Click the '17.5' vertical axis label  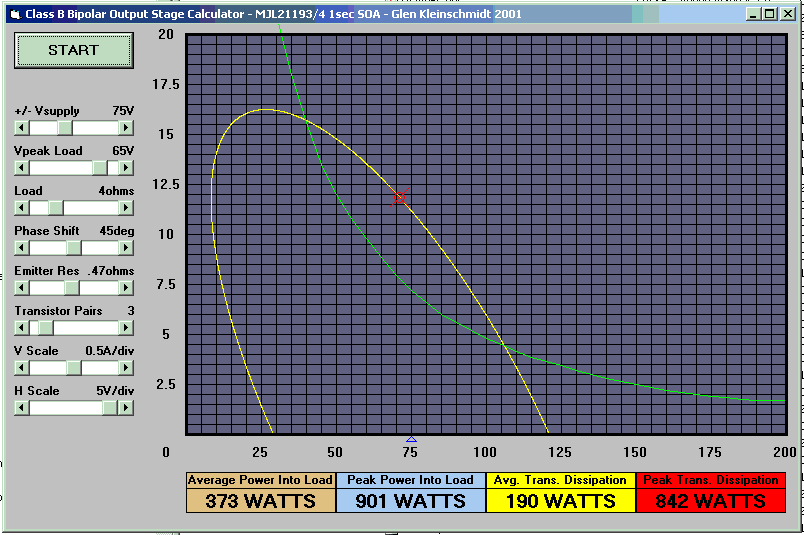166,84
